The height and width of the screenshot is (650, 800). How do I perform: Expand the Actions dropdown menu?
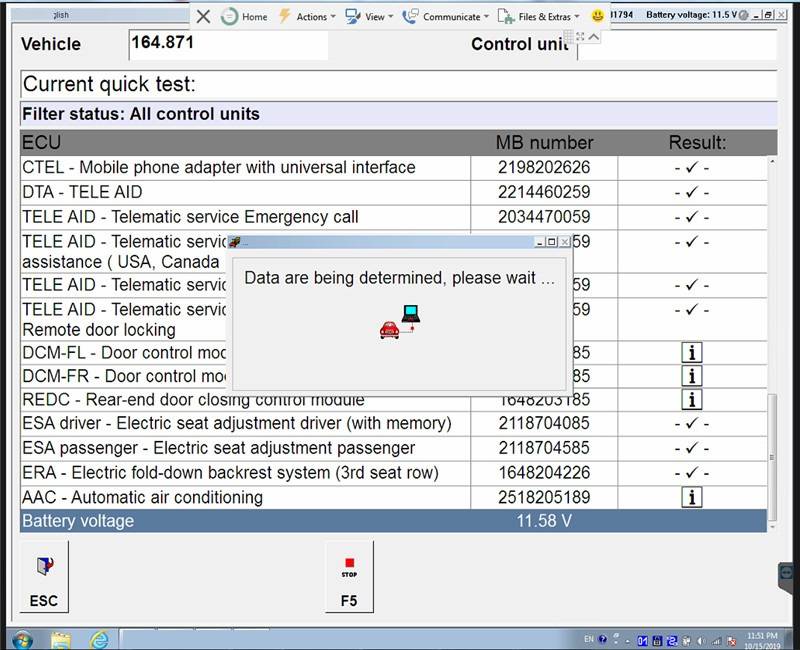[x=305, y=16]
